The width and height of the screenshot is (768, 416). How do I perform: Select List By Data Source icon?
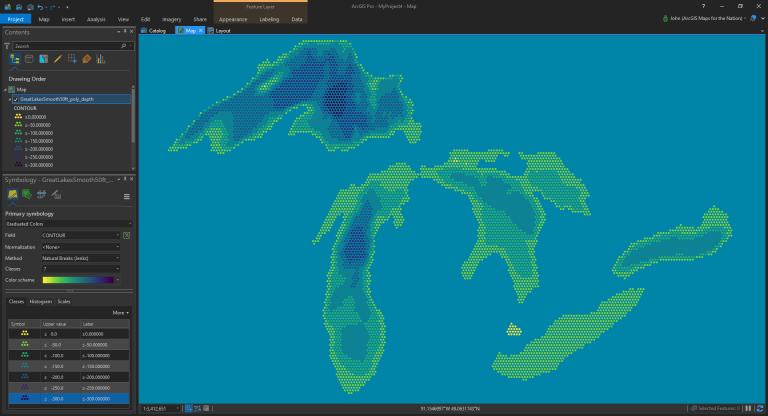(29, 59)
